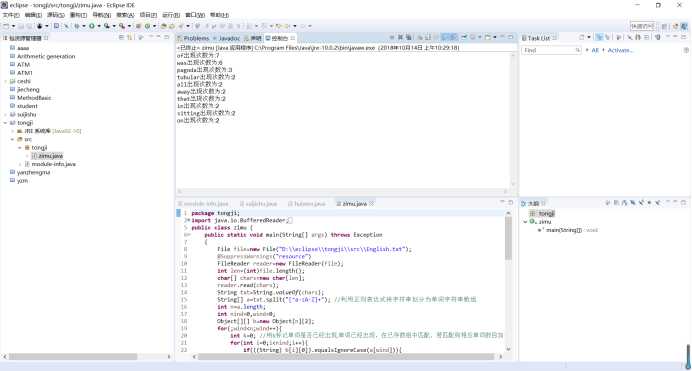Viewport: 692px width, 371px height.
Task: Switch to the Javadoc tab
Action: (226, 38)
